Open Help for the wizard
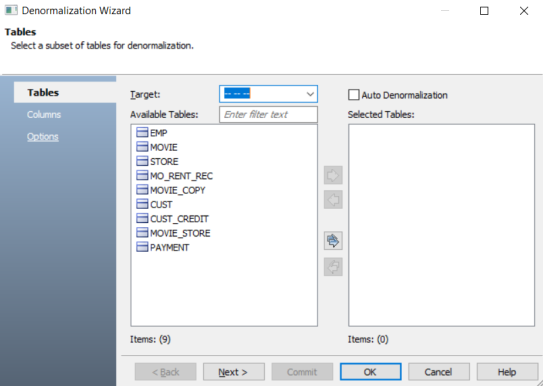Image resolution: width=543 pixels, height=386 pixels. click(507, 372)
